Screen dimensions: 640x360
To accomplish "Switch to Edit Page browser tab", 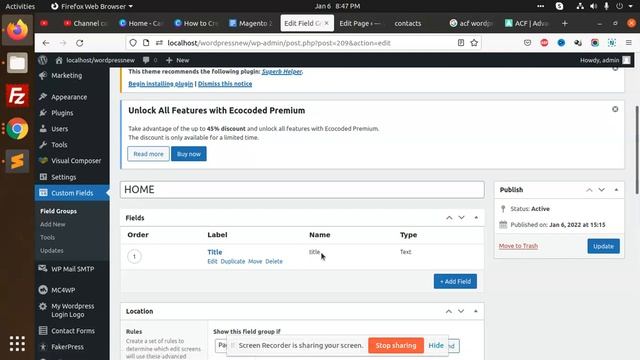I will [x=360, y=24].
